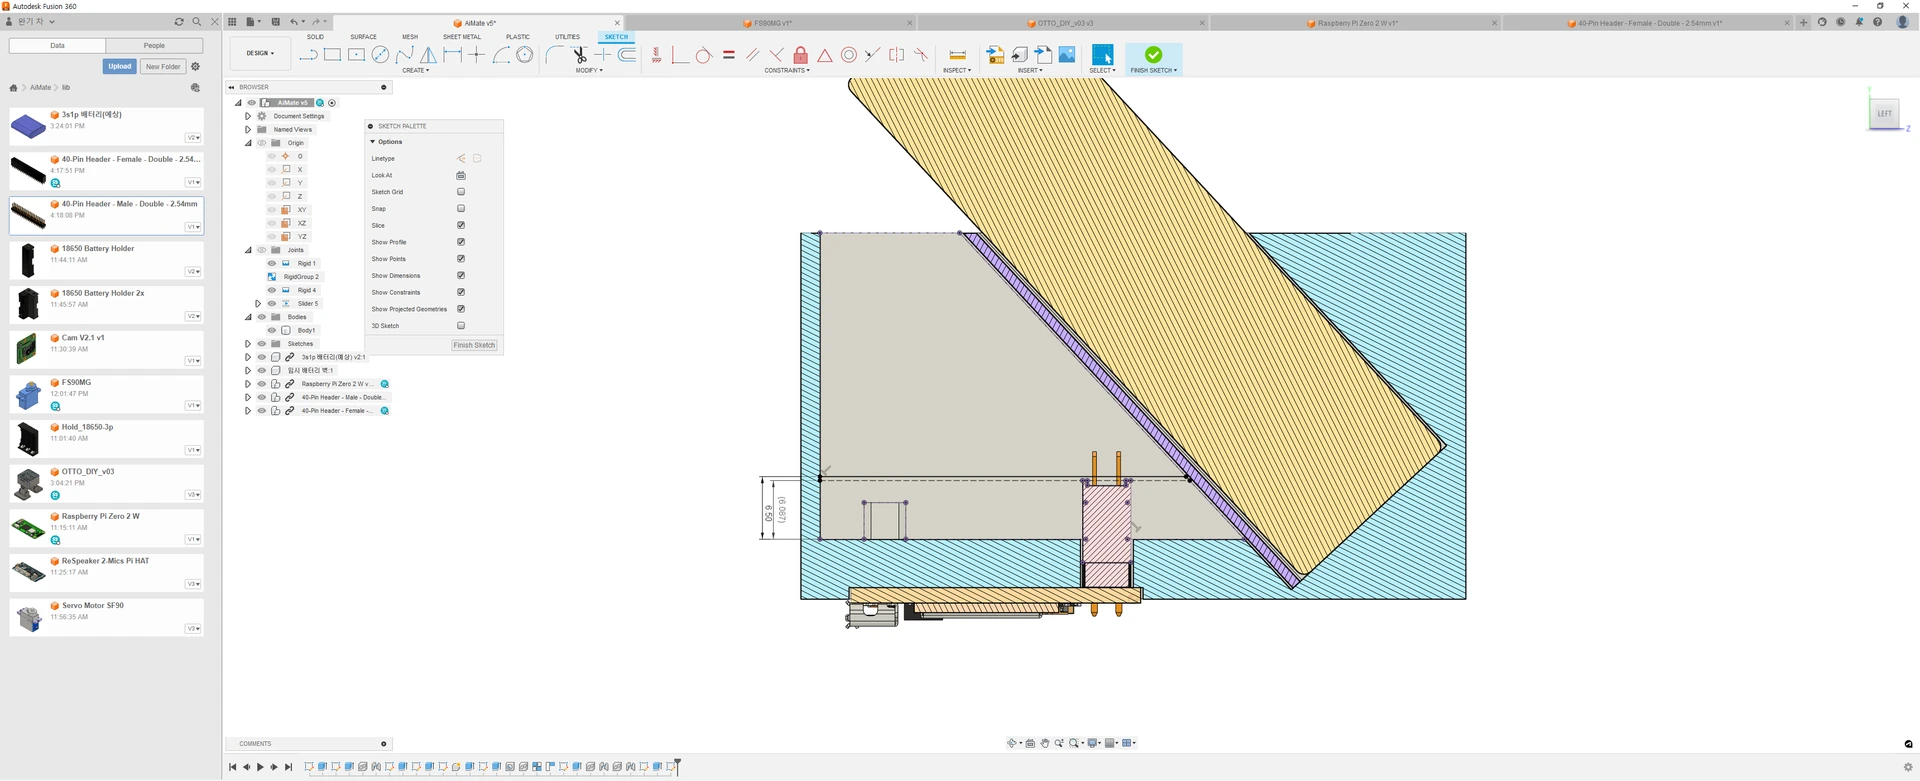The width and height of the screenshot is (1920, 781).
Task: Open the DESIGN workspace dropdown
Action: [260, 53]
